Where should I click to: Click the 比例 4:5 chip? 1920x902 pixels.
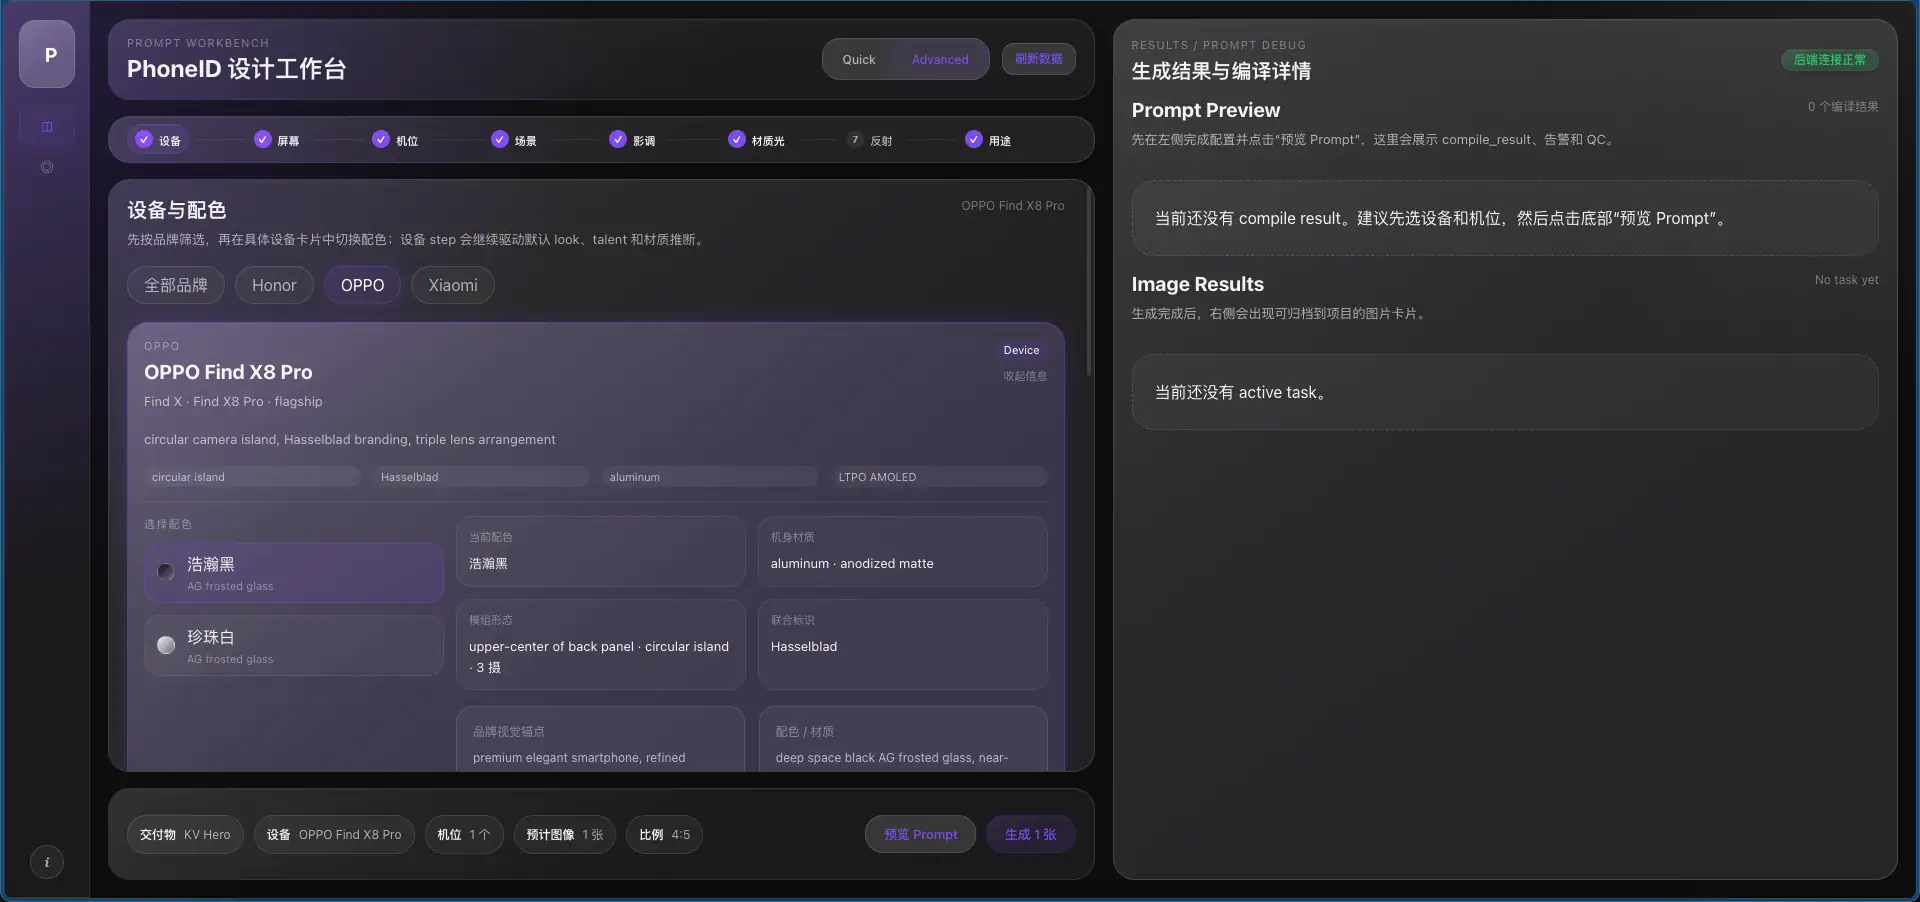tap(665, 834)
